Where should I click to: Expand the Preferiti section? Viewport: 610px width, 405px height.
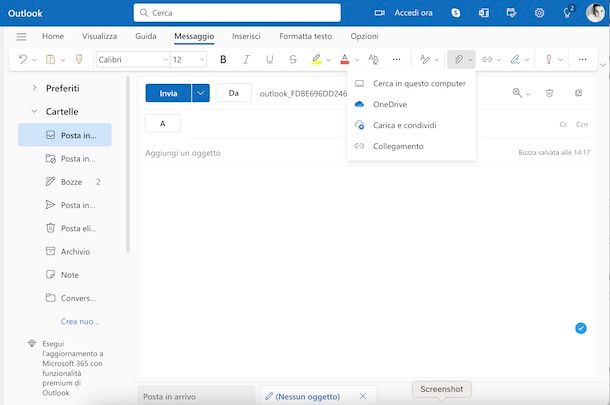tap(34, 88)
